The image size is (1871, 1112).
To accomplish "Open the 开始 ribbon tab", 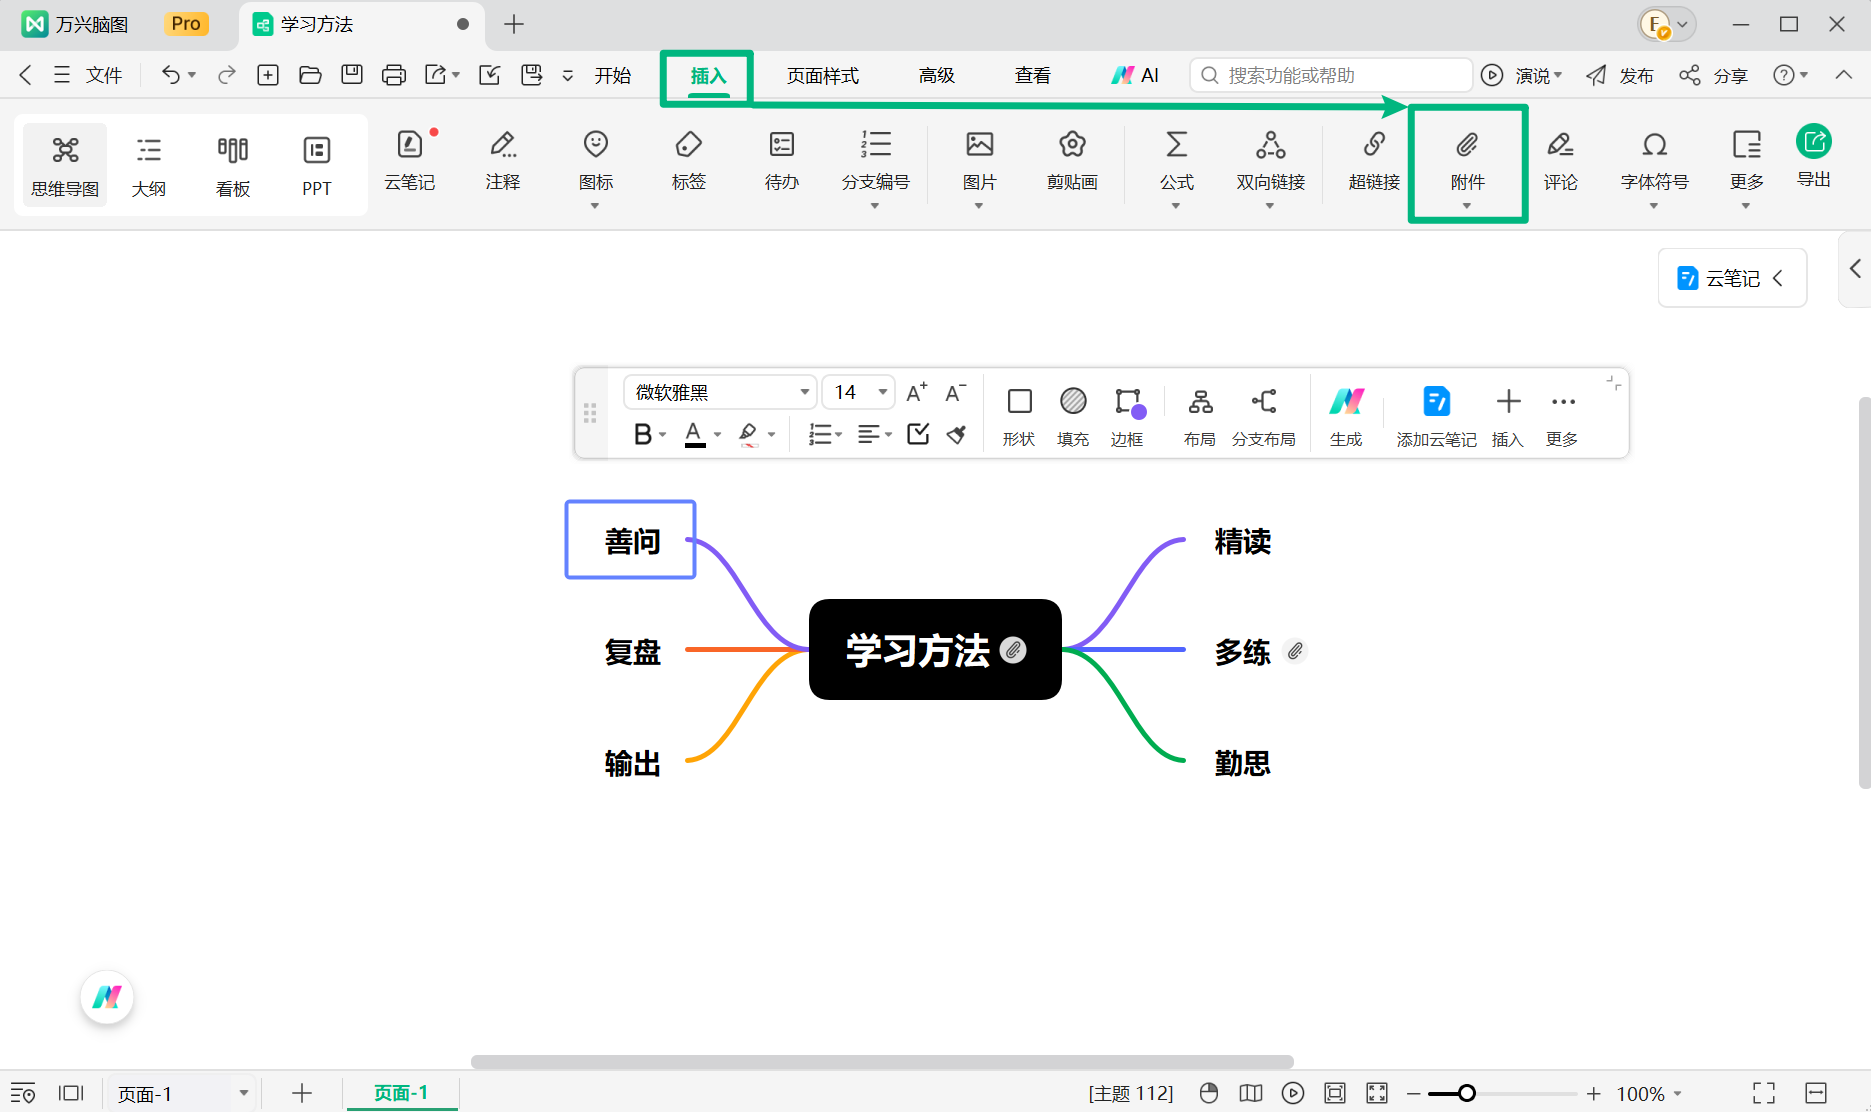I will pos(613,75).
